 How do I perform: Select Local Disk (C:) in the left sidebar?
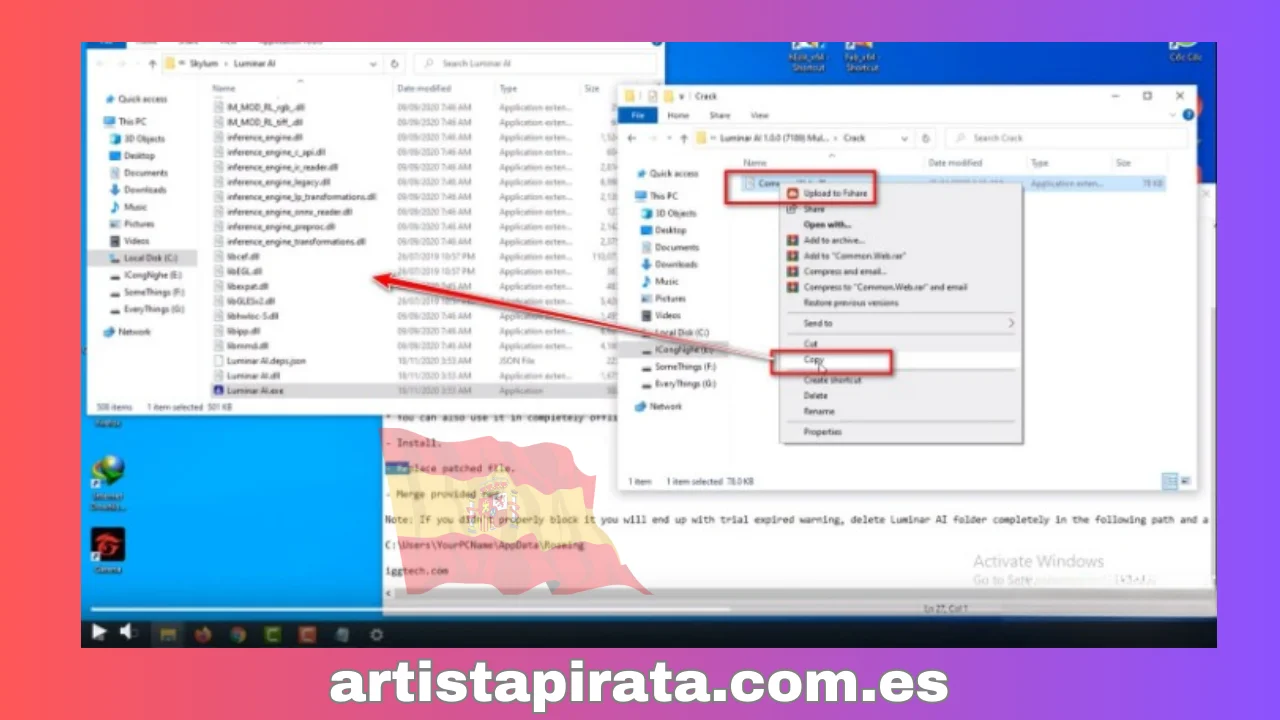(x=150, y=257)
